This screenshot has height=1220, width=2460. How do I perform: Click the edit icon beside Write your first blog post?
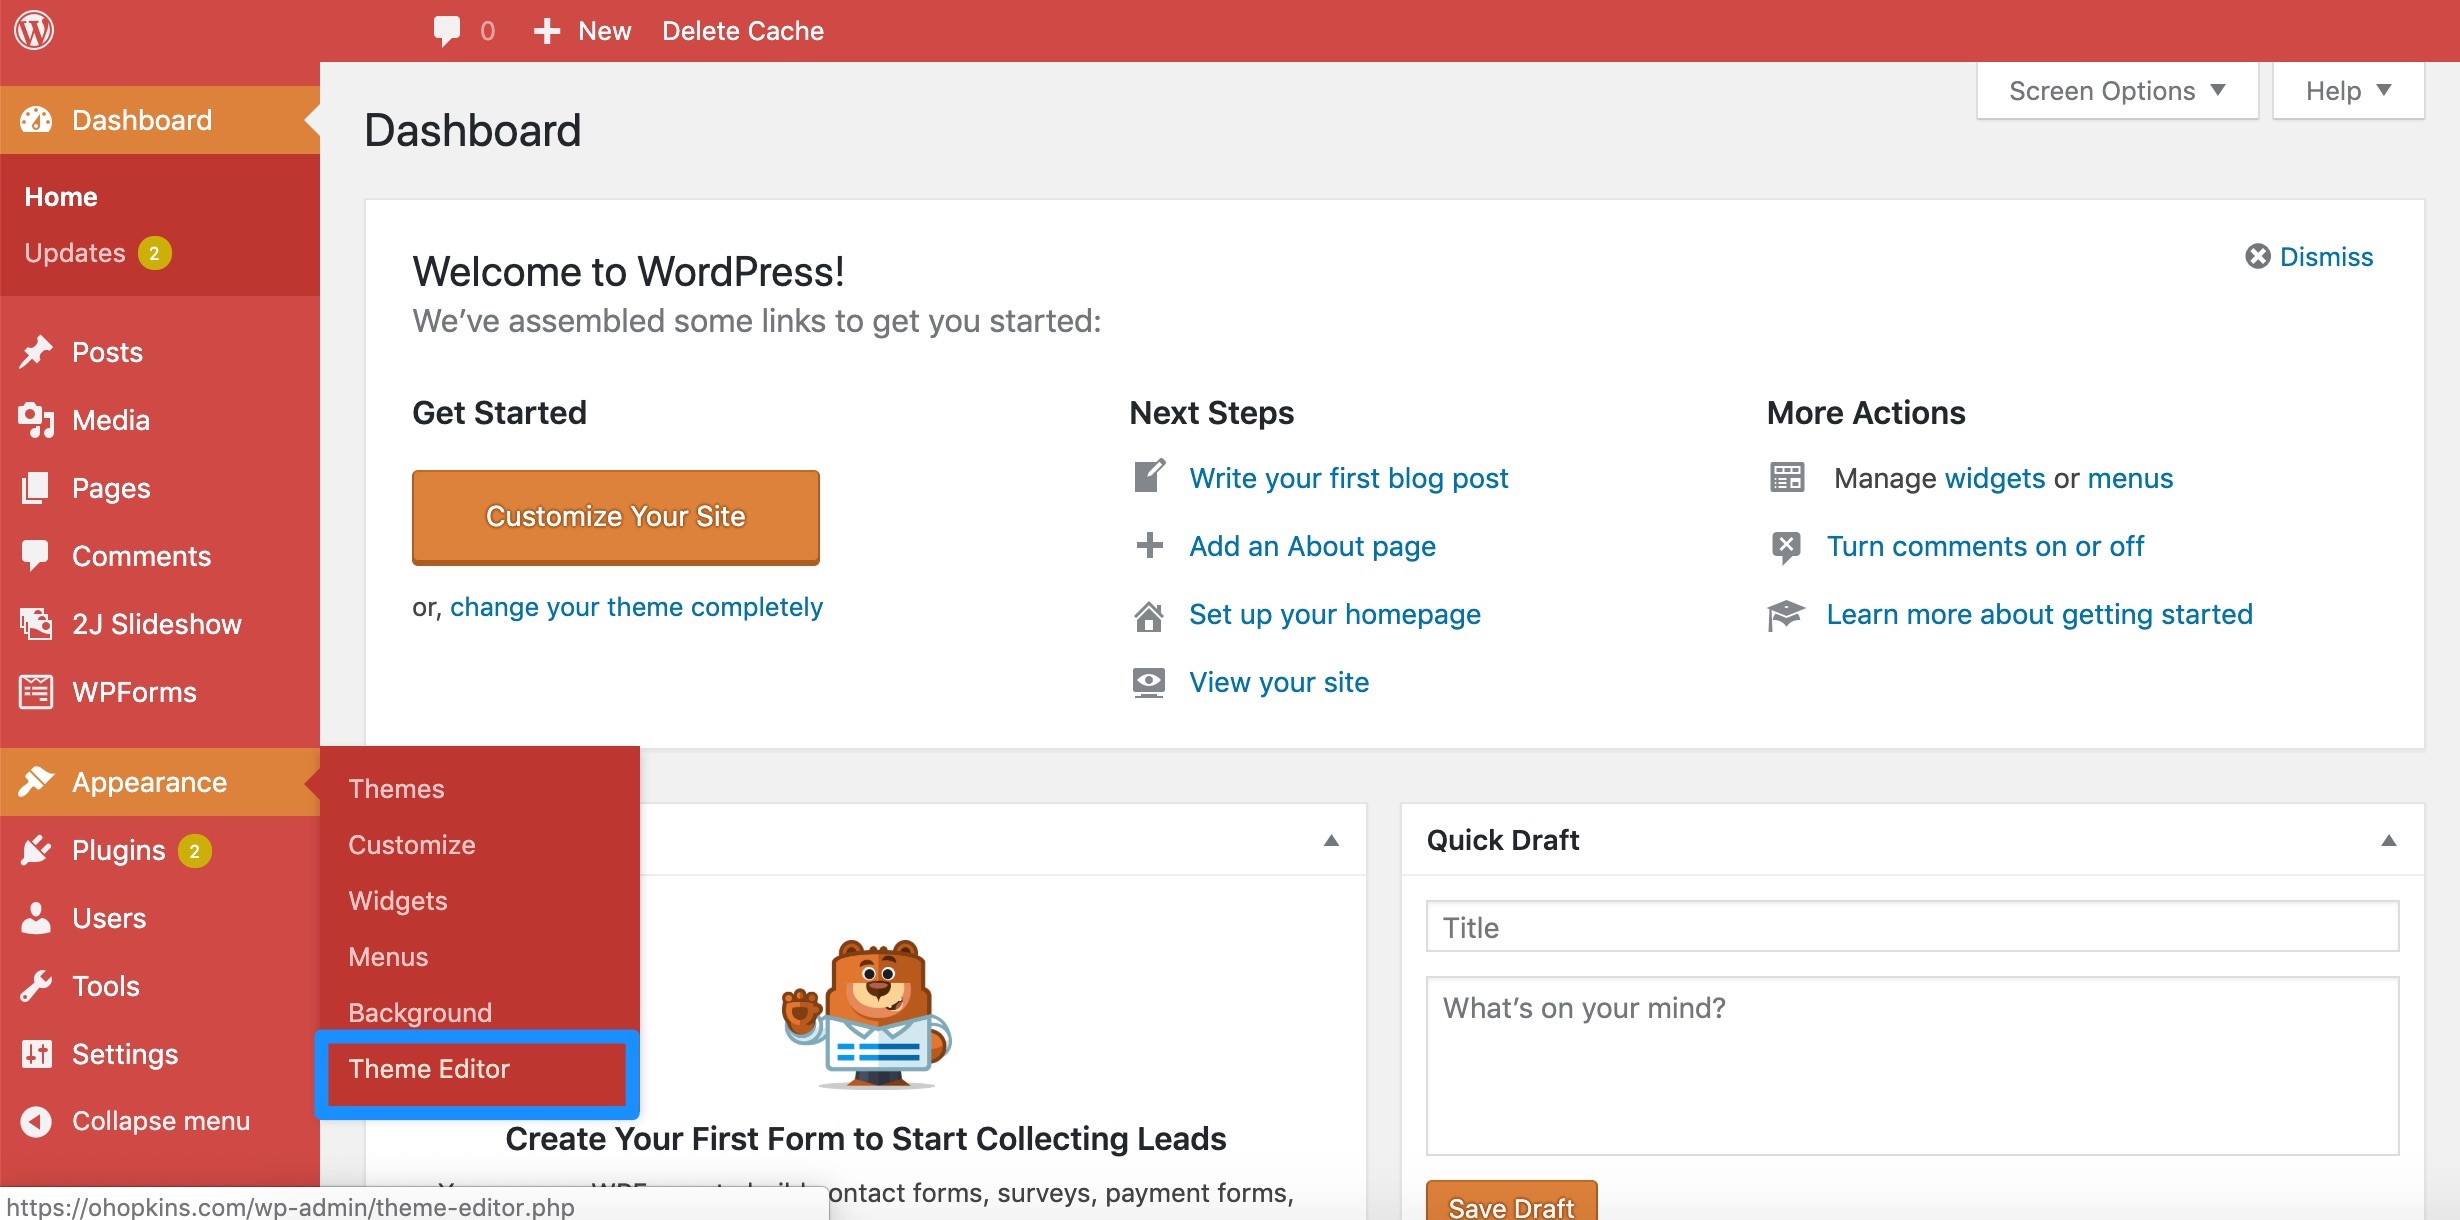coord(1149,476)
